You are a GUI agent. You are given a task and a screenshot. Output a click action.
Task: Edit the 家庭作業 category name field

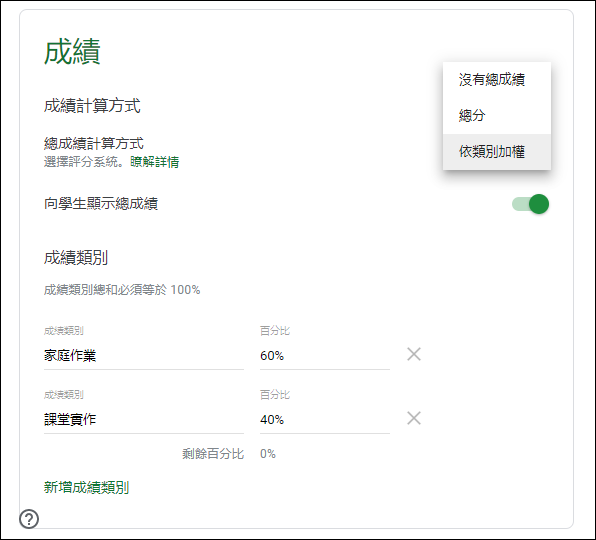point(144,356)
